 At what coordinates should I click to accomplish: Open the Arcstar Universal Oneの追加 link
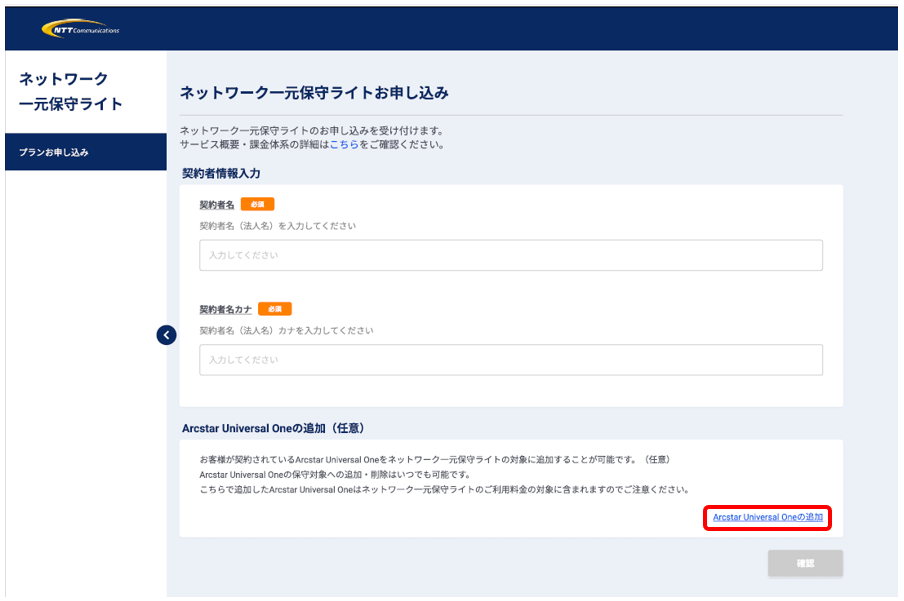coord(767,517)
